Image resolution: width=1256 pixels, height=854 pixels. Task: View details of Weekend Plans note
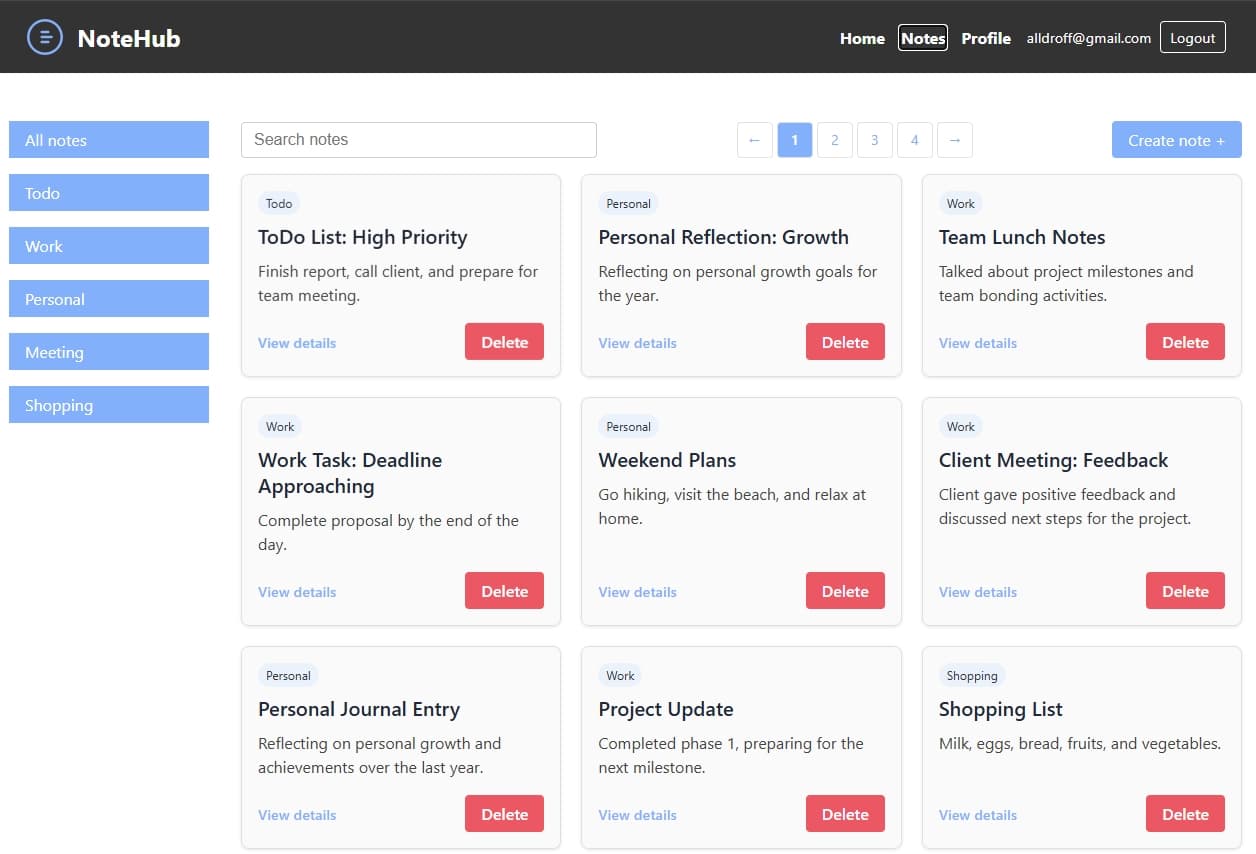[638, 592]
